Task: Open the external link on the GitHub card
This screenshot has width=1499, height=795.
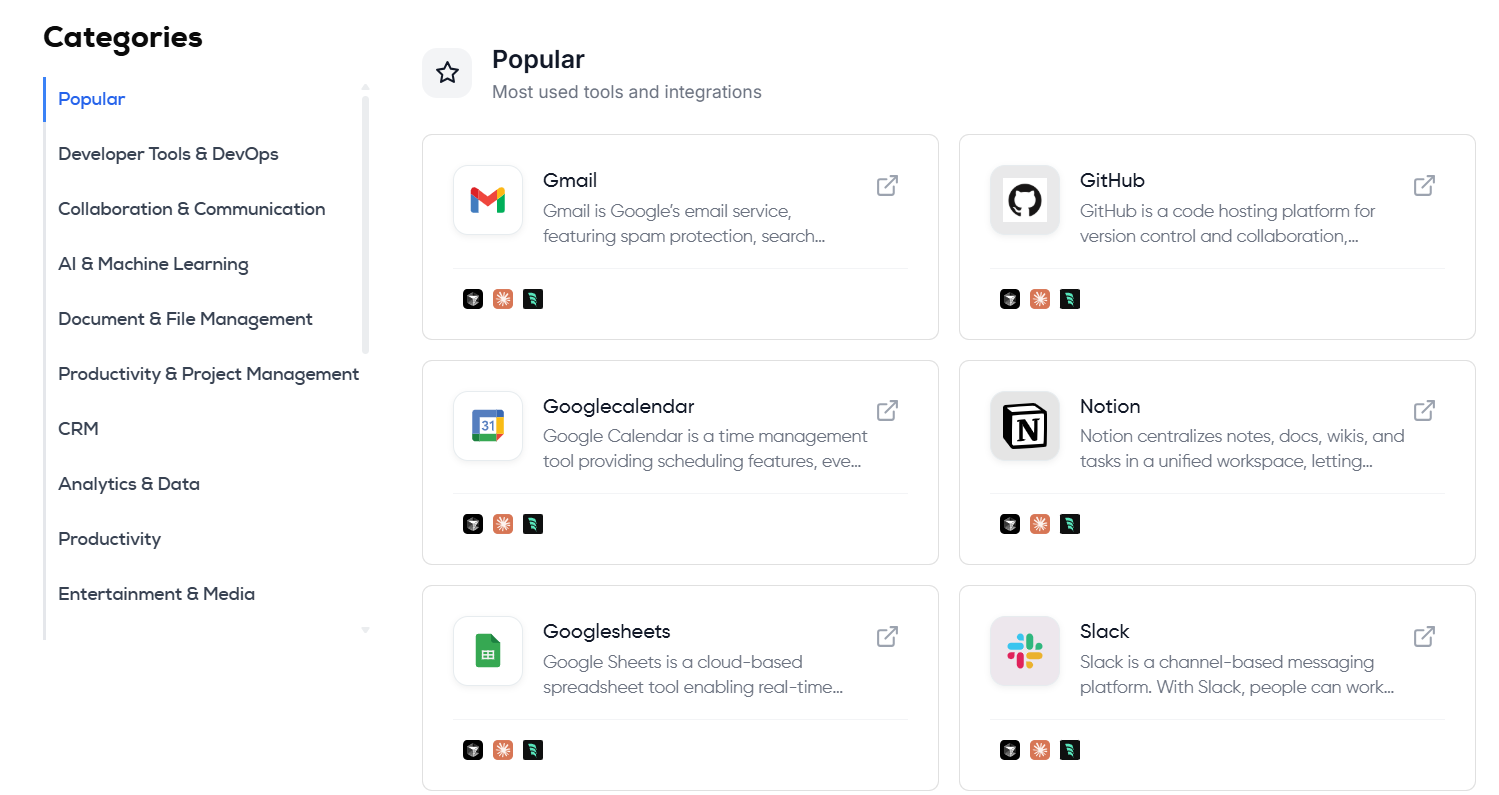Action: click(1424, 186)
